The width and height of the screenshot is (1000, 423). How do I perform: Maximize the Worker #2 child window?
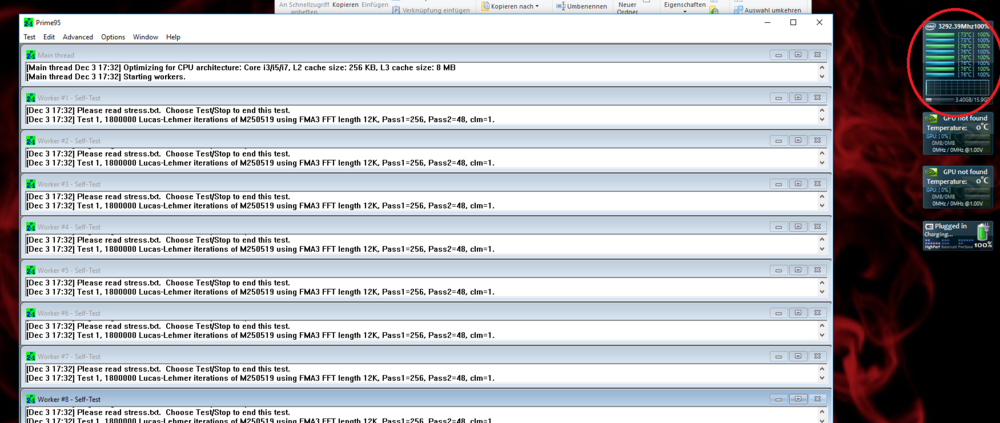(x=797, y=141)
